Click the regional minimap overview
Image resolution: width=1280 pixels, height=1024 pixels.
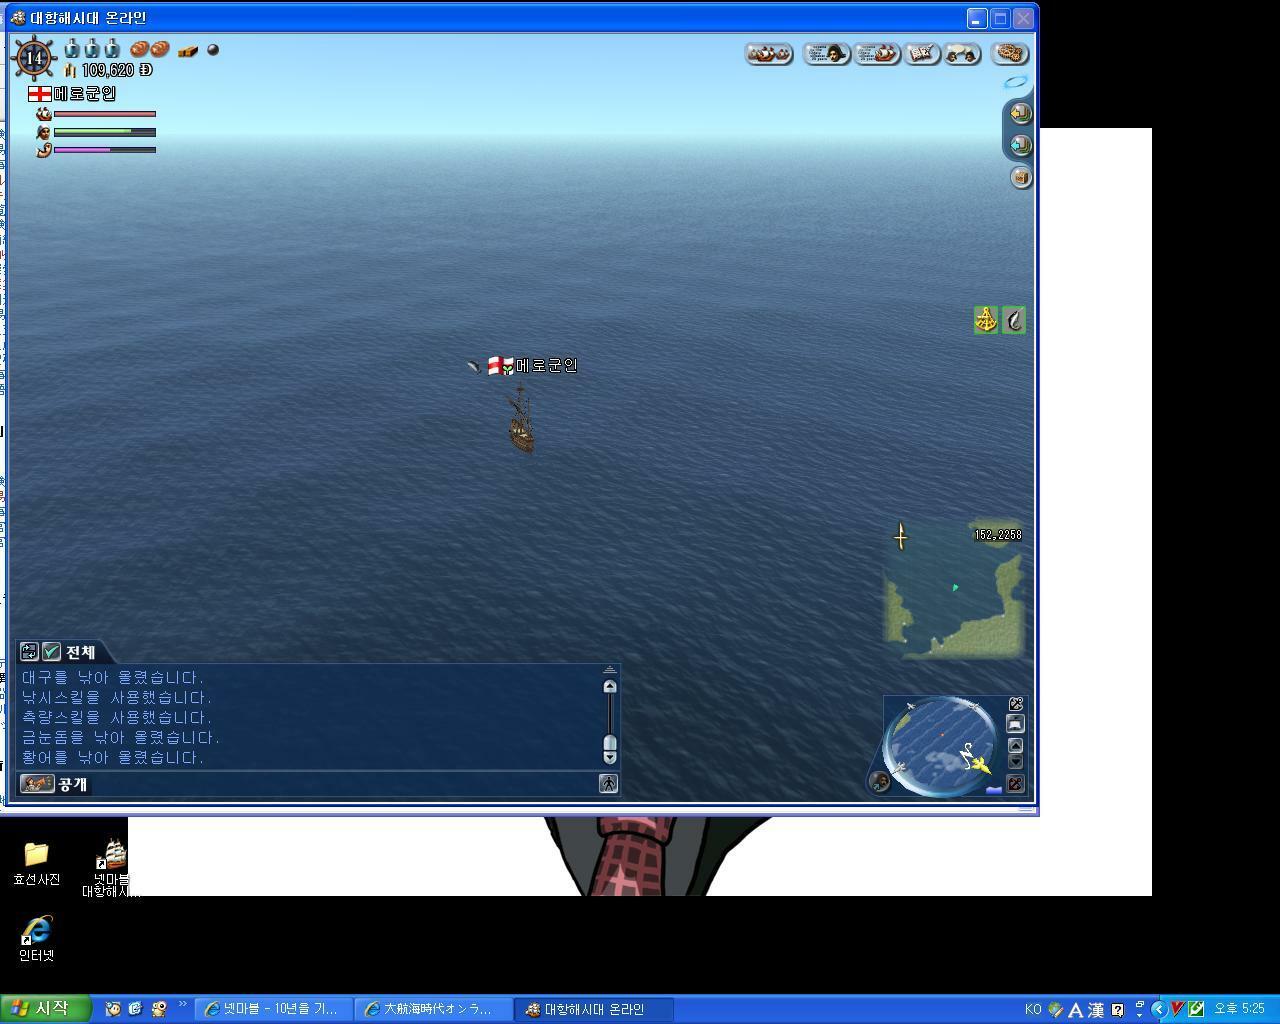(953, 590)
